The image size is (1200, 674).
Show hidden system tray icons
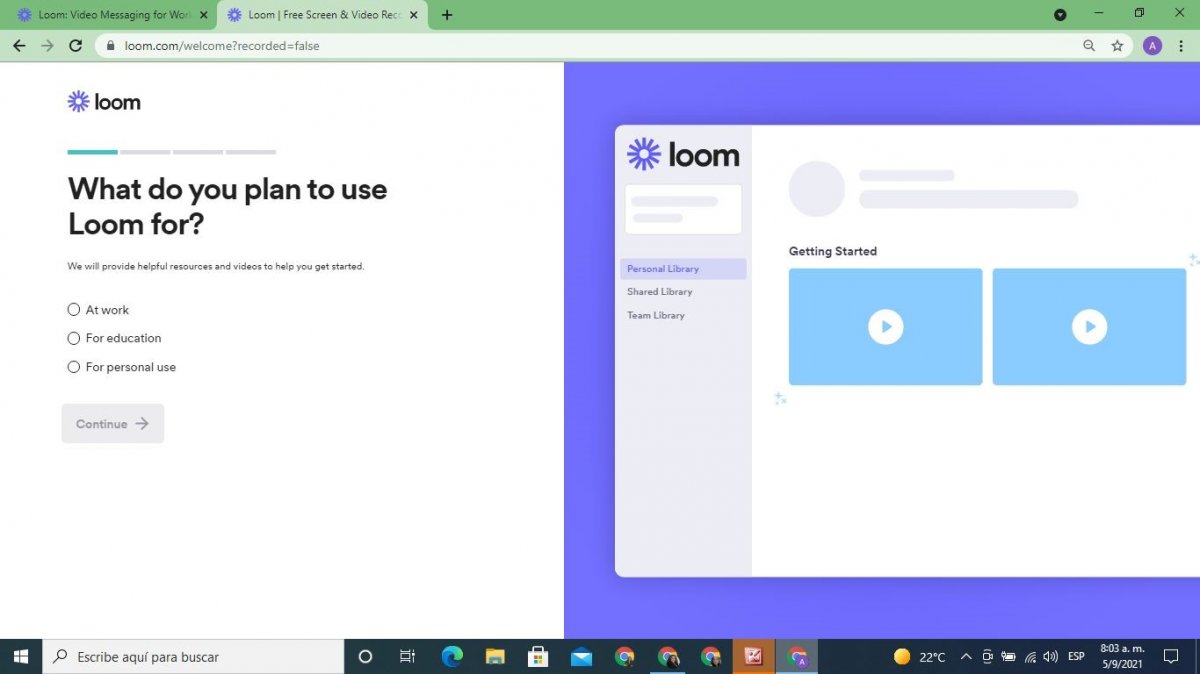point(966,657)
